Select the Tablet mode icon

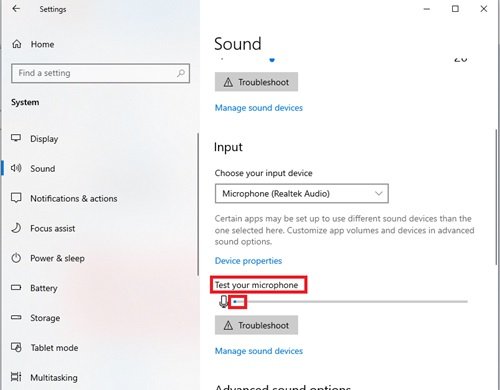pos(16,347)
